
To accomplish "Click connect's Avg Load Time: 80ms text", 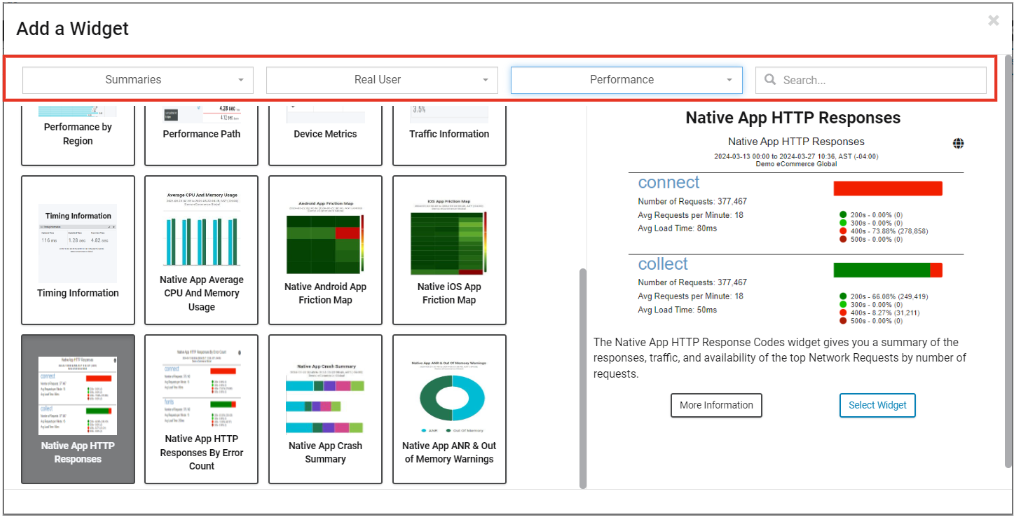I will point(677,229).
